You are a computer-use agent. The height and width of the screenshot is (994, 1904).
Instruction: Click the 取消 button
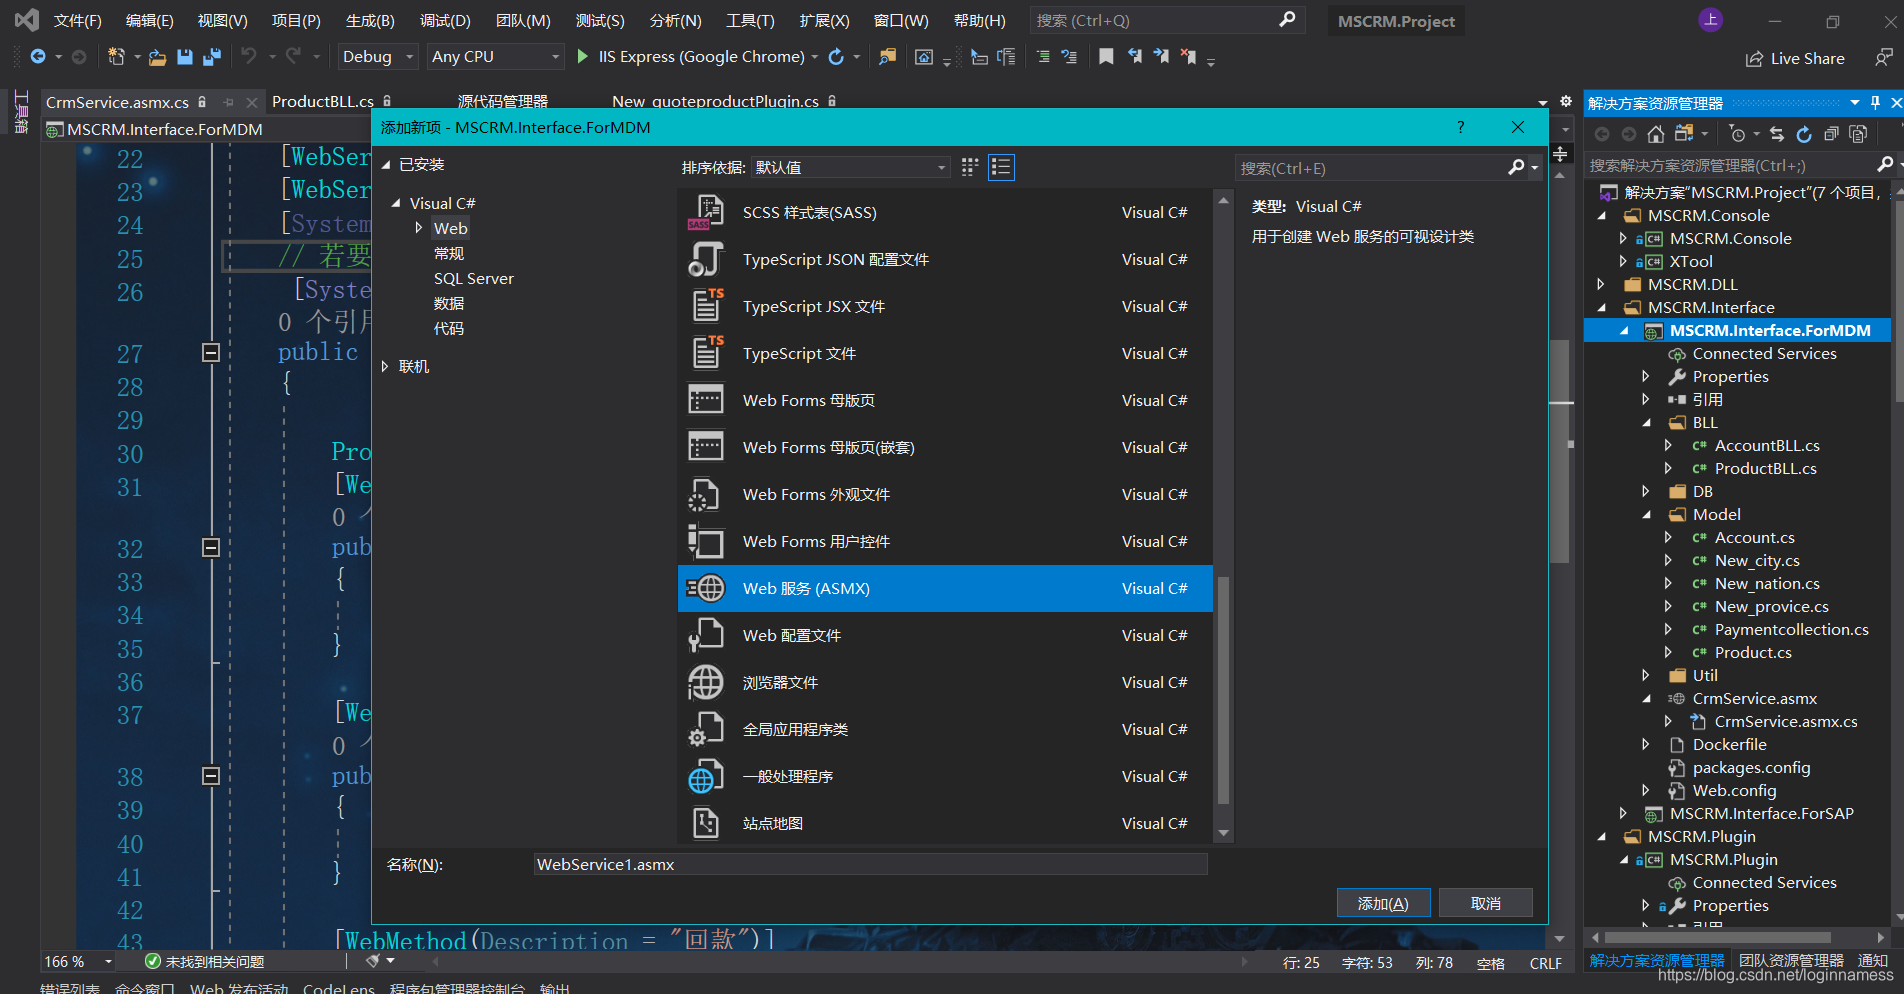point(1485,903)
